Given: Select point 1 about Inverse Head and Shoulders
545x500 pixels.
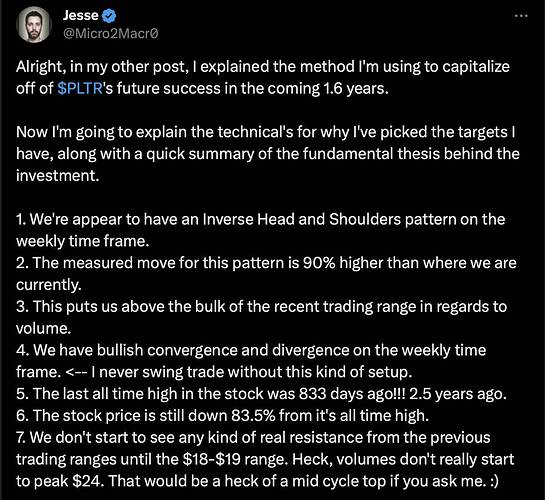Looking at the screenshot, I should pos(260,230).
